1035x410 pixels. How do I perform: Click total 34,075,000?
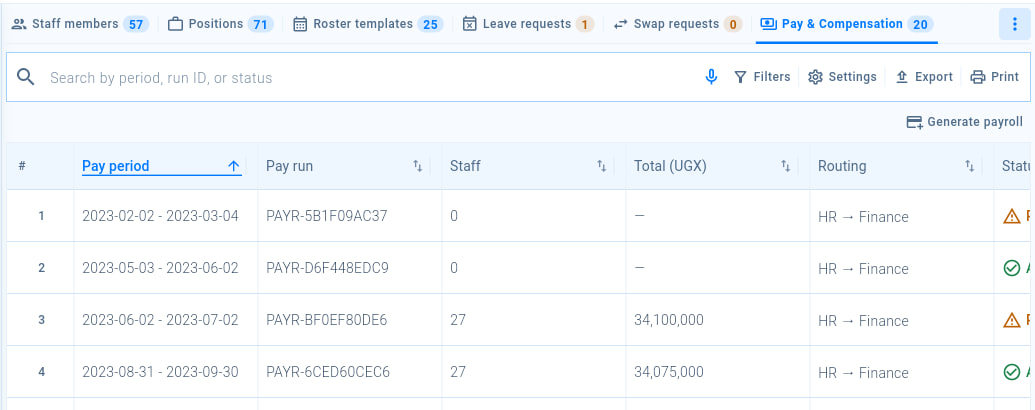669,372
